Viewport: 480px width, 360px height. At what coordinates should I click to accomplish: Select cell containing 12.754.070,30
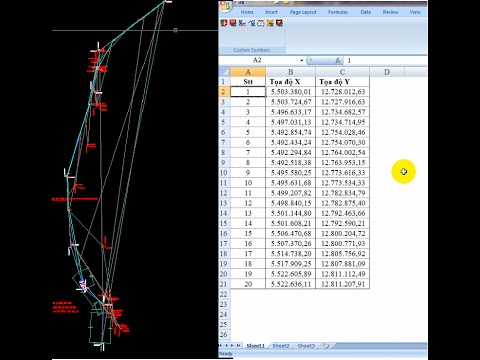(342, 142)
